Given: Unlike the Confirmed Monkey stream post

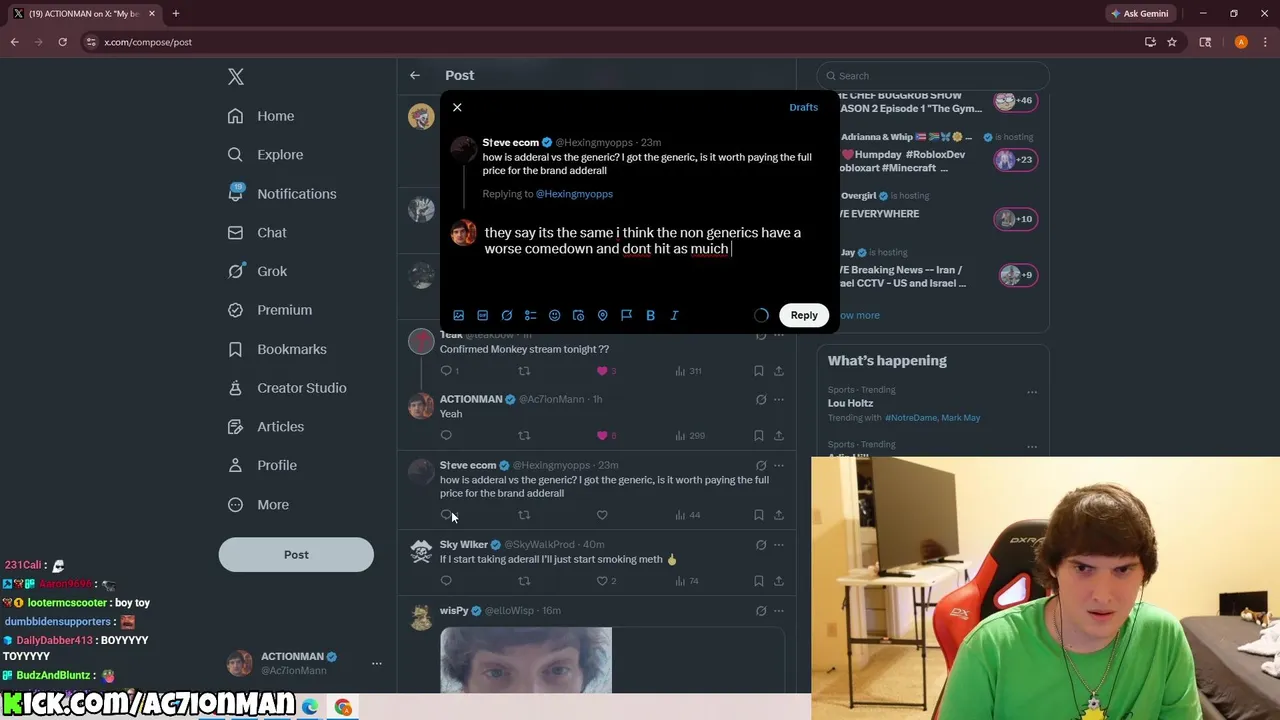Looking at the screenshot, I should [602, 371].
